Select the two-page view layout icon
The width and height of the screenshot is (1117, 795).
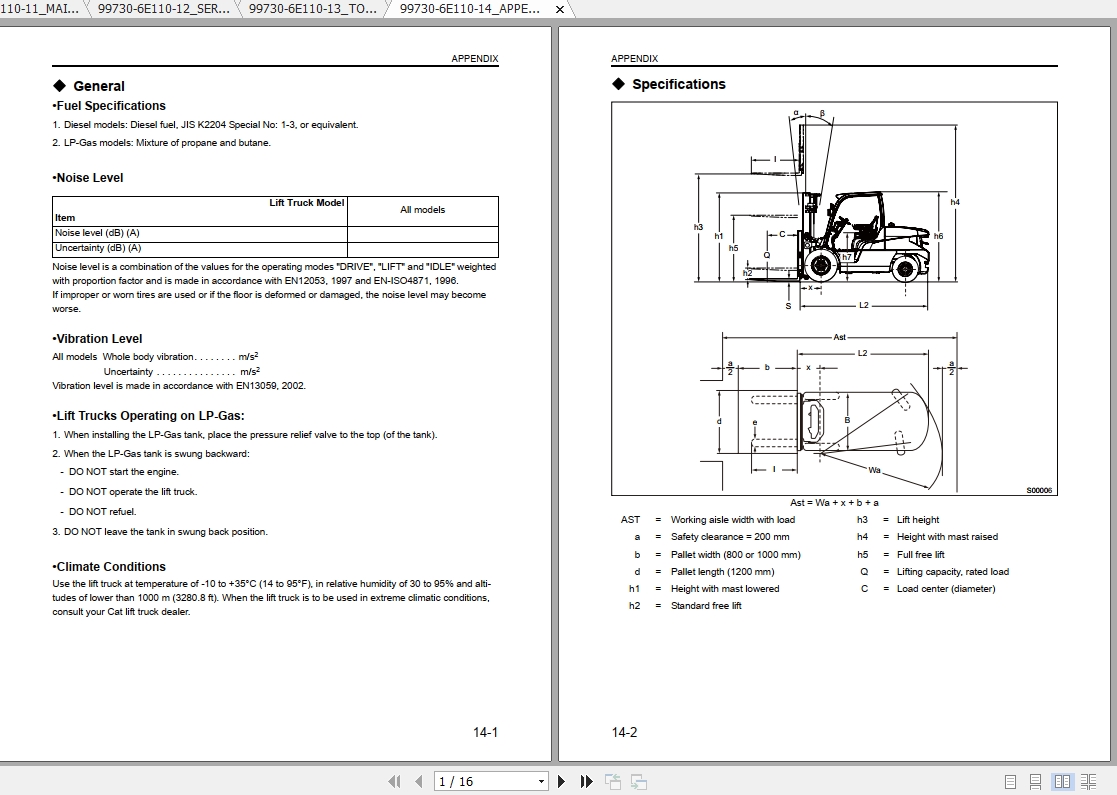tap(1062, 781)
